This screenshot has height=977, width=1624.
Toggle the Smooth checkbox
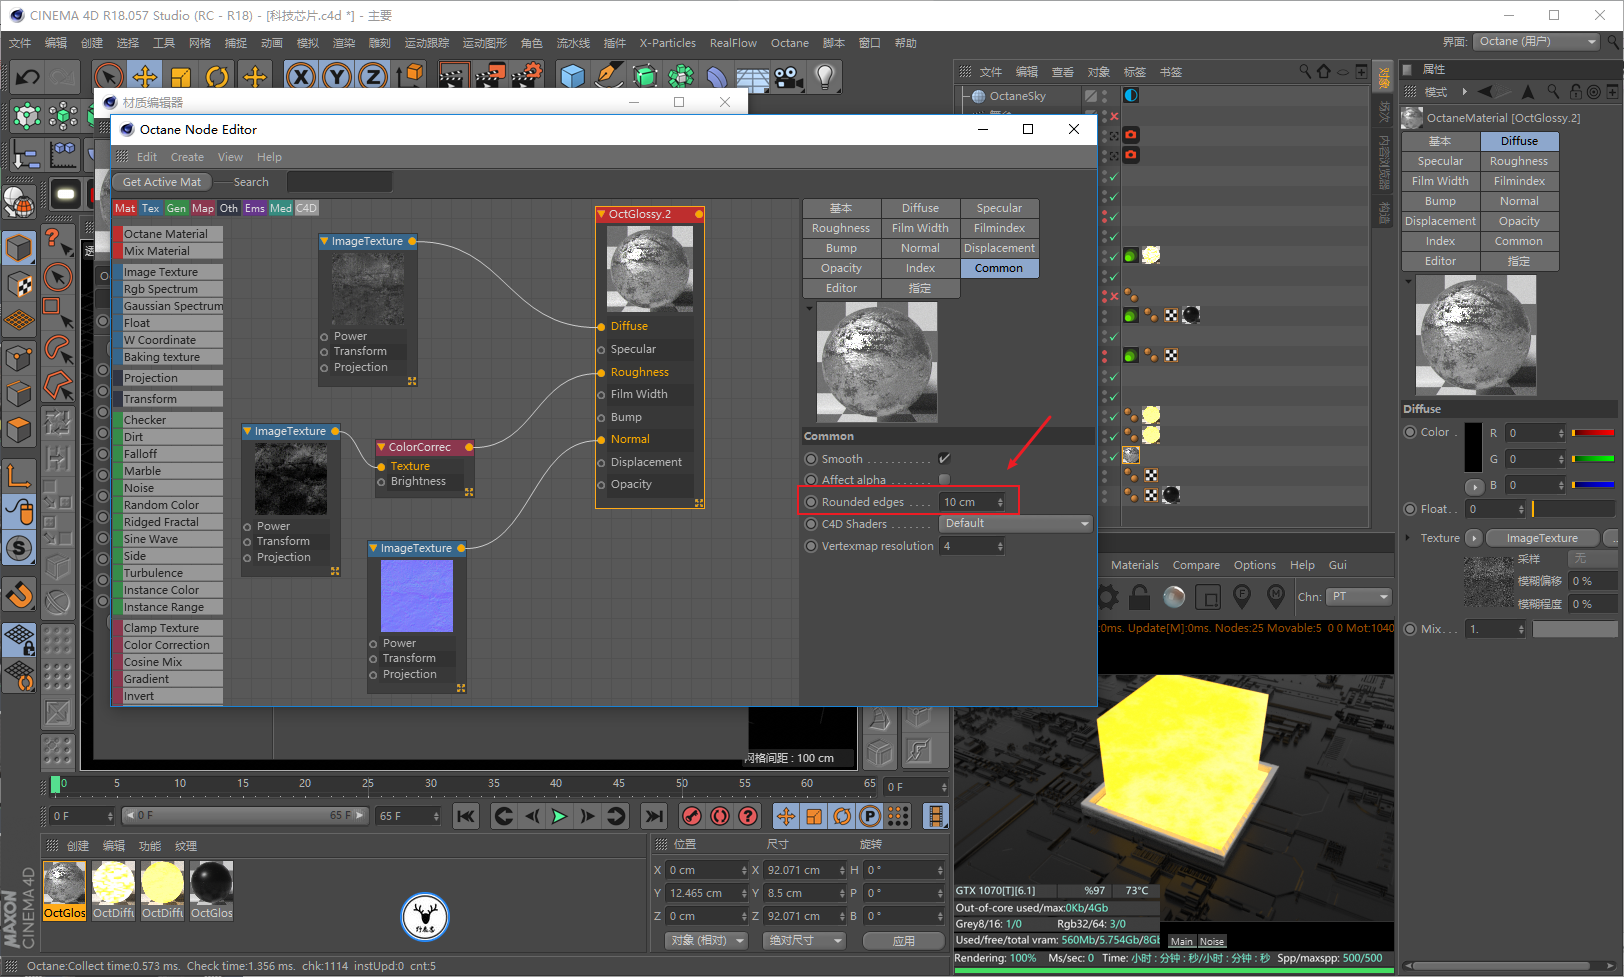[944, 459]
